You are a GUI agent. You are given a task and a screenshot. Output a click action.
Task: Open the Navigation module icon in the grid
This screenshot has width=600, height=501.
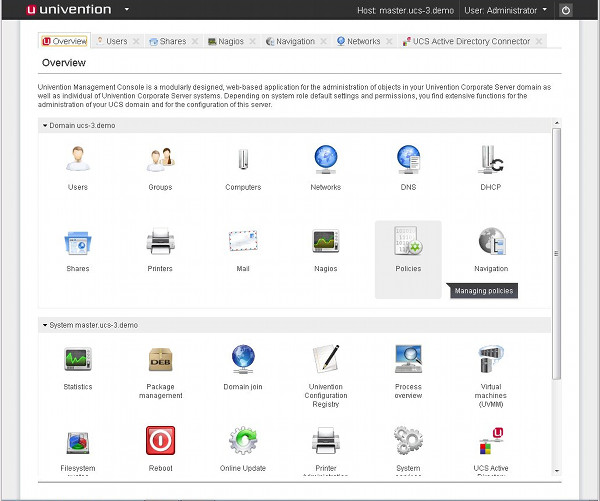point(491,241)
